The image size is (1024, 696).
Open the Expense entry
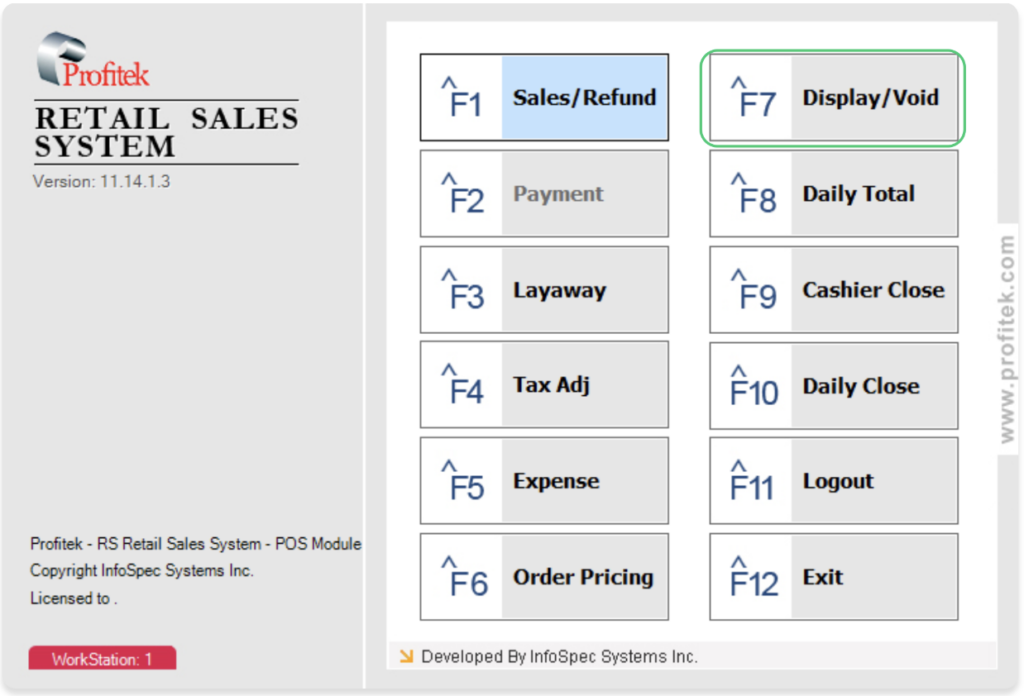[544, 481]
